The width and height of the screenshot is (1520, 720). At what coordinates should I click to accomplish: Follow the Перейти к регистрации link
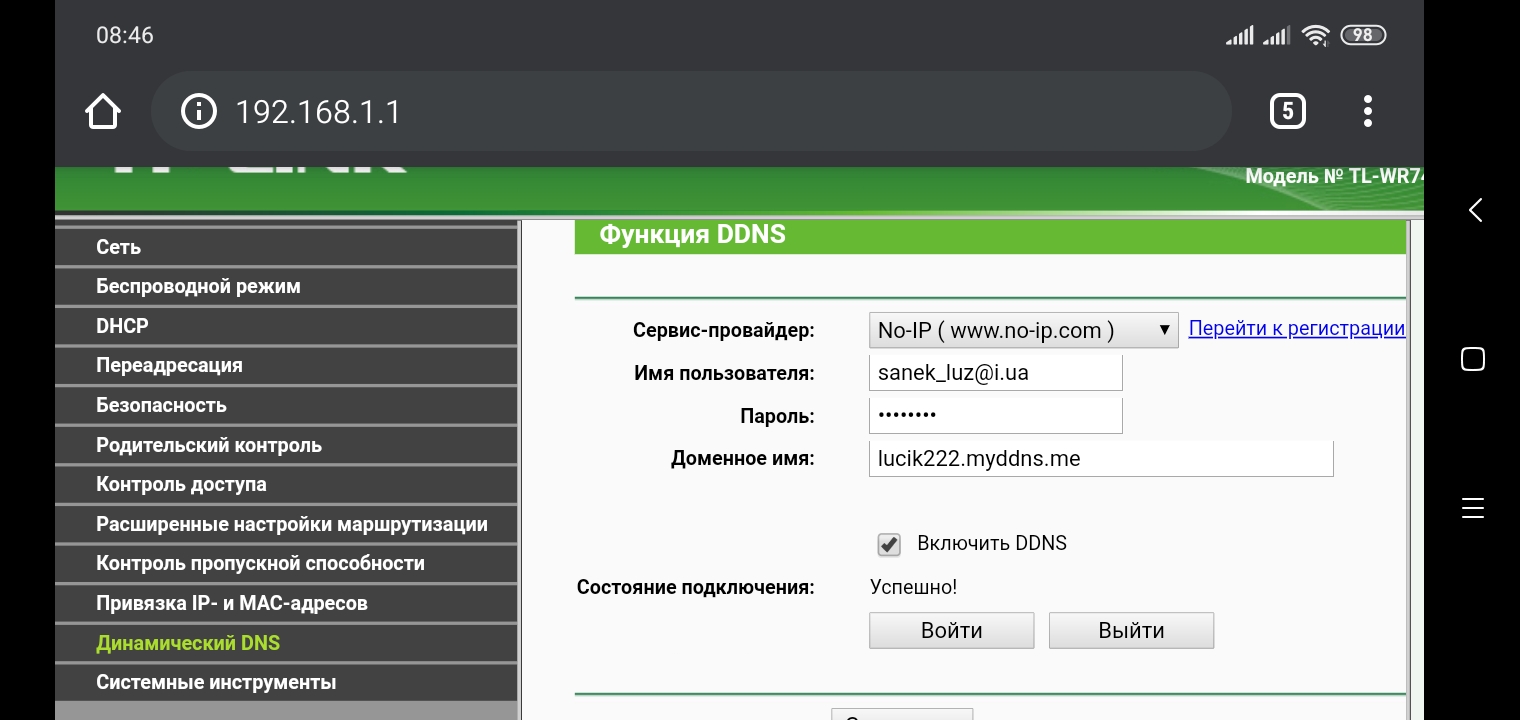(1296, 329)
